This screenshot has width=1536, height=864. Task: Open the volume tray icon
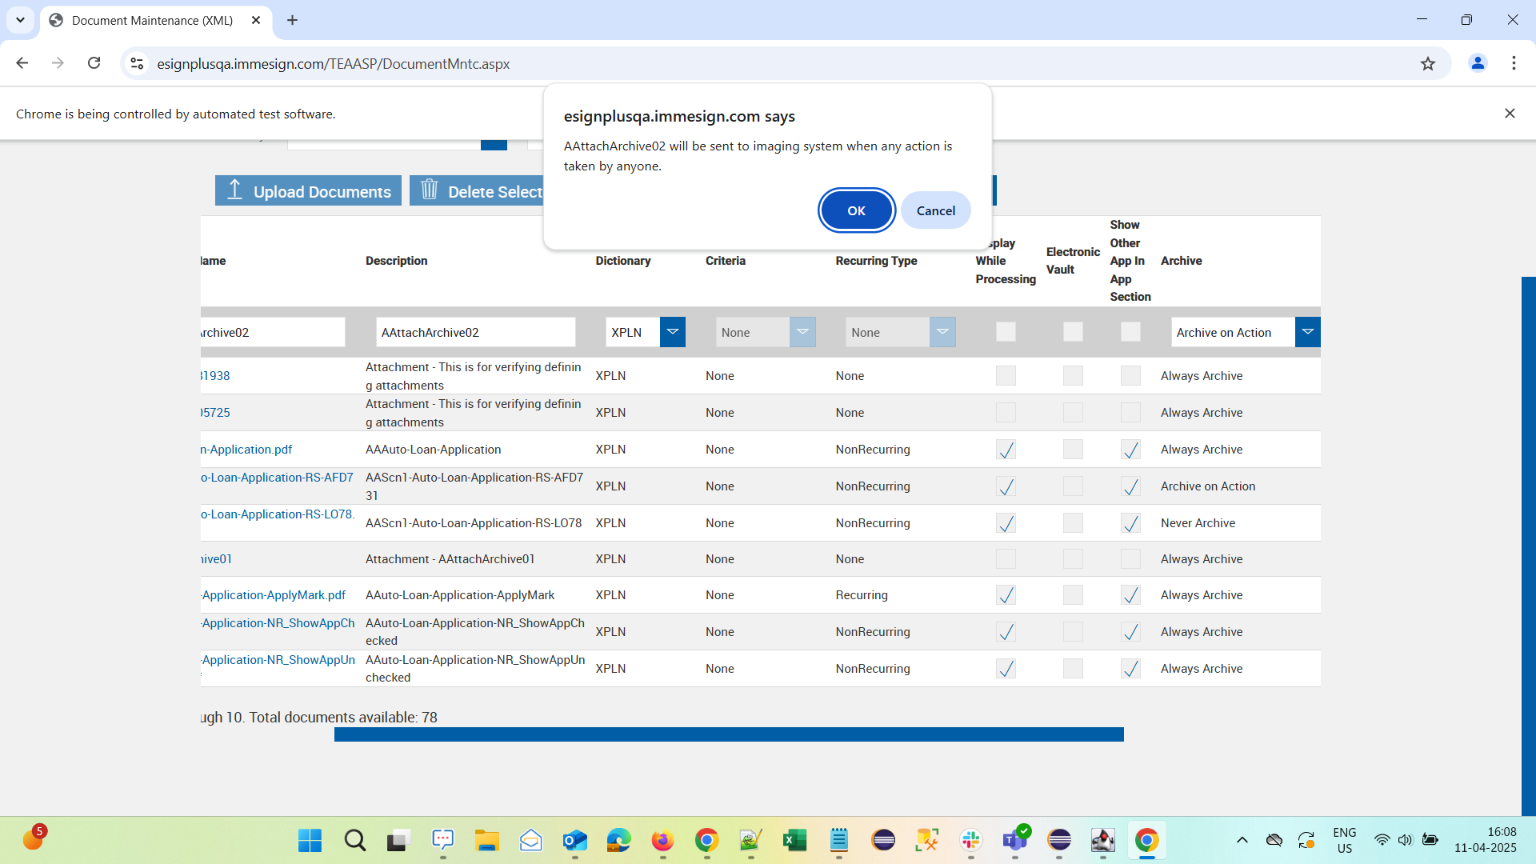pyautogui.click(x=1405, y=840)
